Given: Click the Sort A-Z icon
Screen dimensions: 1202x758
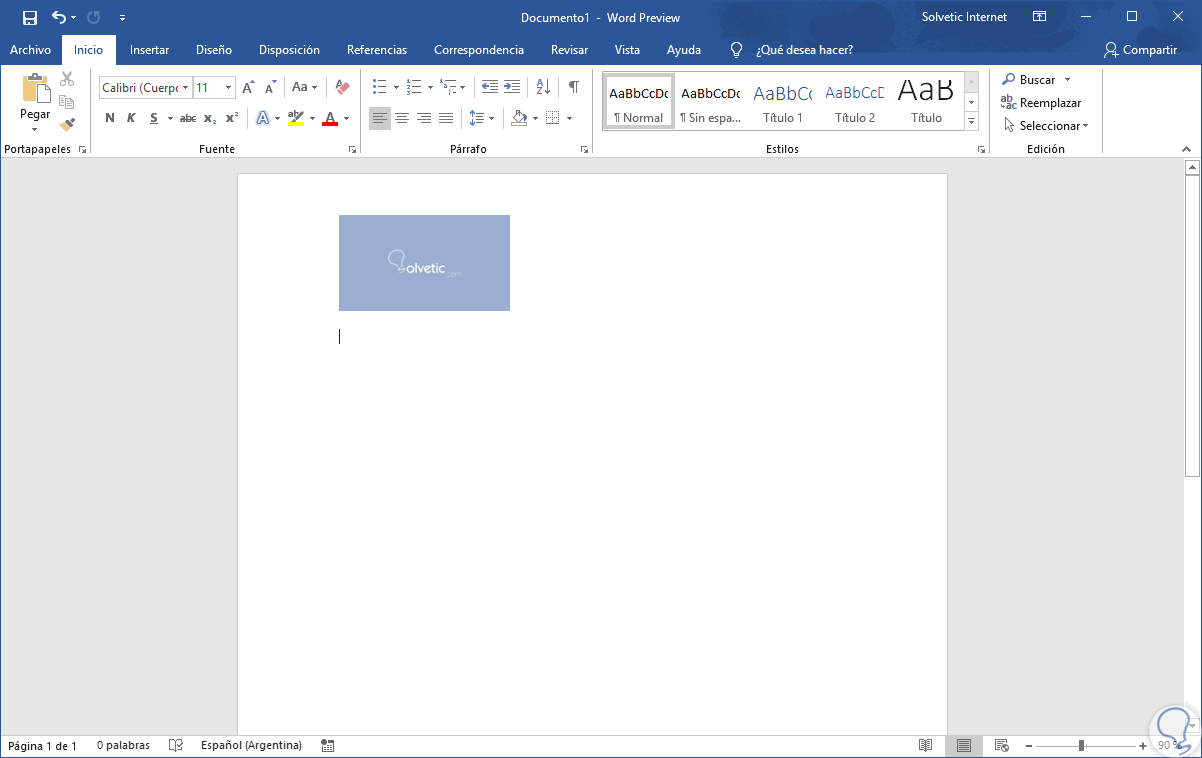Looking at the screenshot, I should coord(543,87).
